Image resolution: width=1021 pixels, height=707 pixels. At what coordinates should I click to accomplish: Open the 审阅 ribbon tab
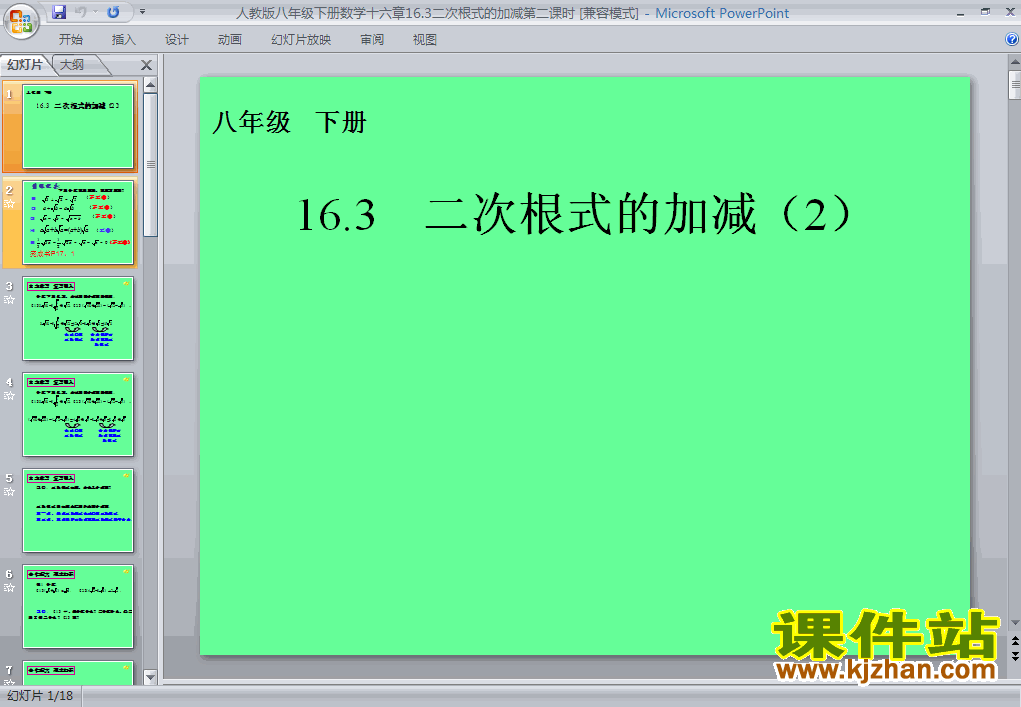(372, 40)
